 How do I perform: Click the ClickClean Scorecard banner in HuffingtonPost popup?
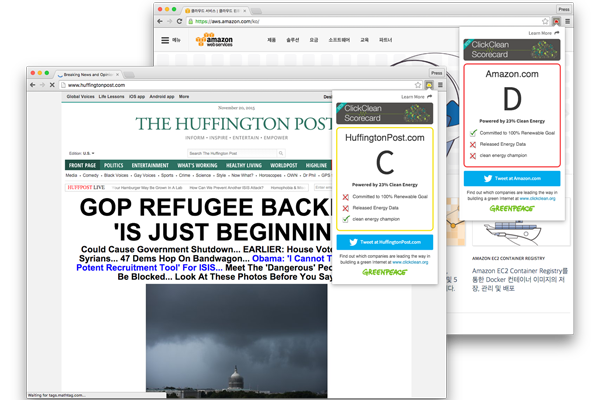pyautogui.click(x=385, y=113)
